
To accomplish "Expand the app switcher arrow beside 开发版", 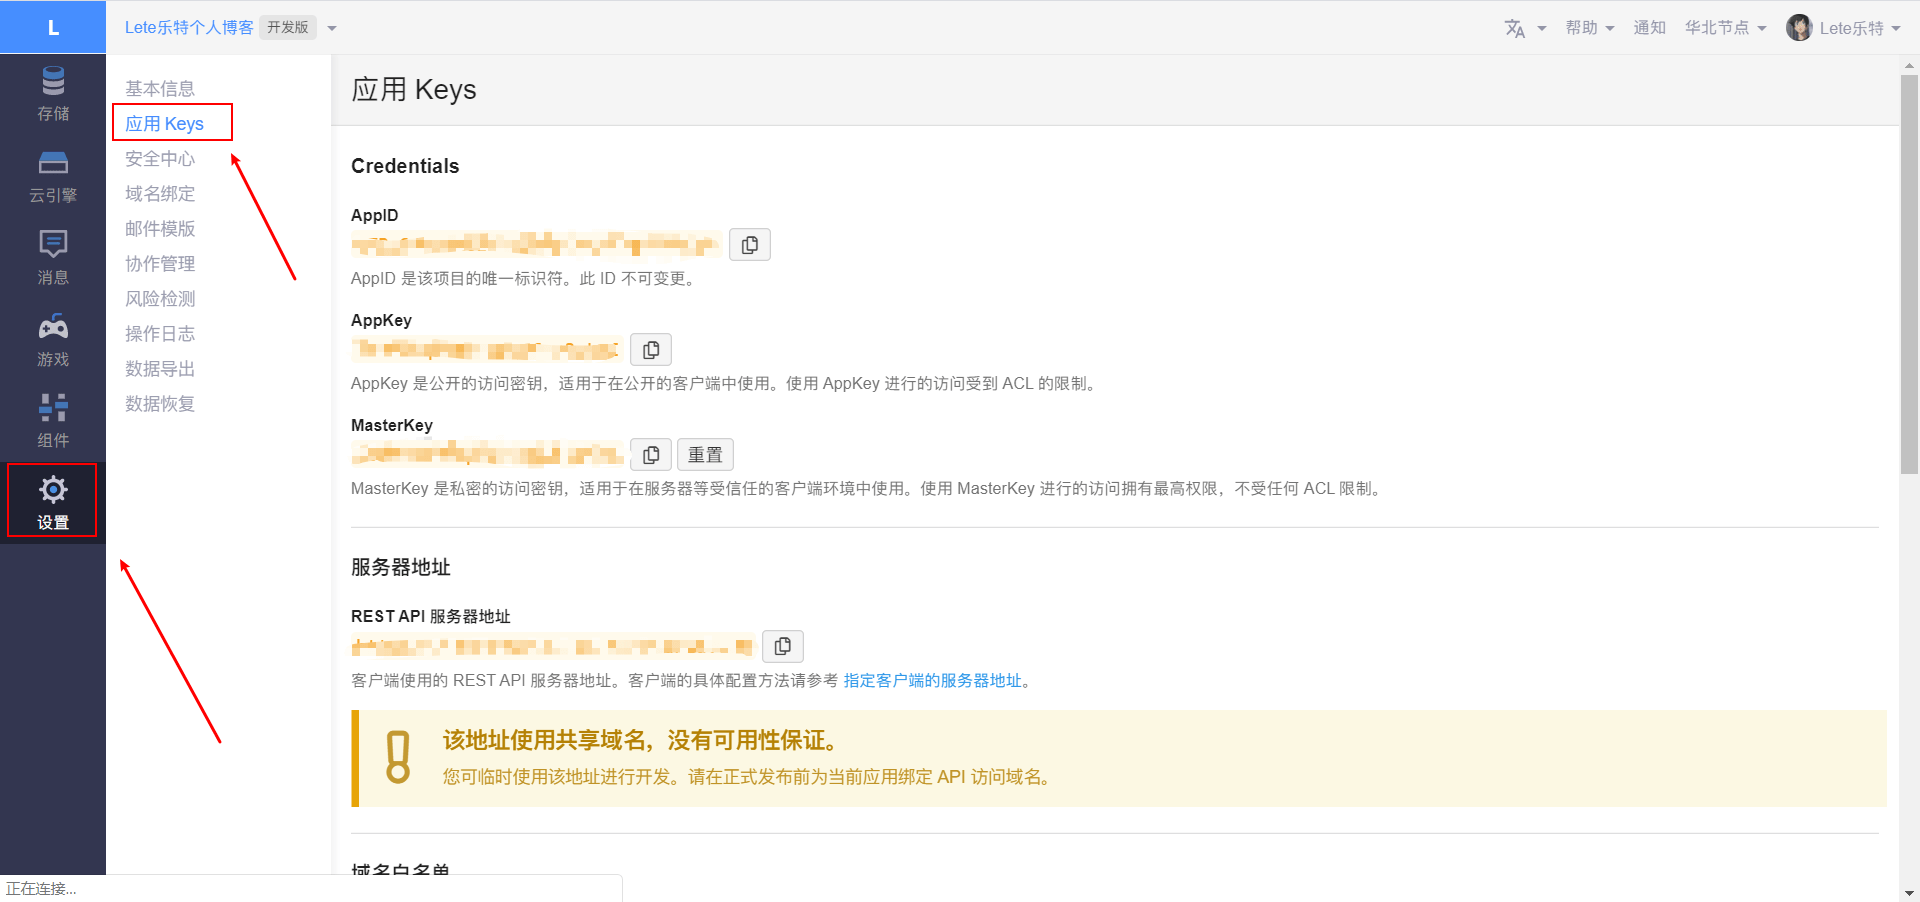I will click(x=332, y=28).
